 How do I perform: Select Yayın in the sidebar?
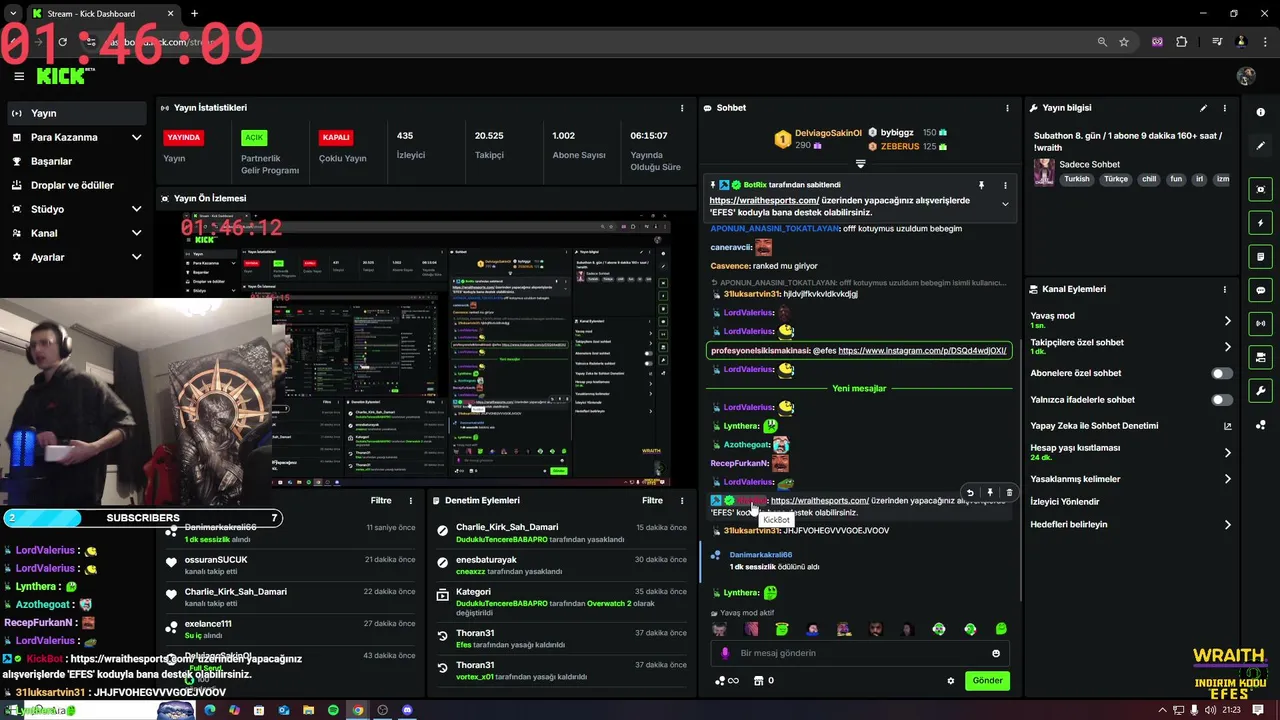[76, 113]
